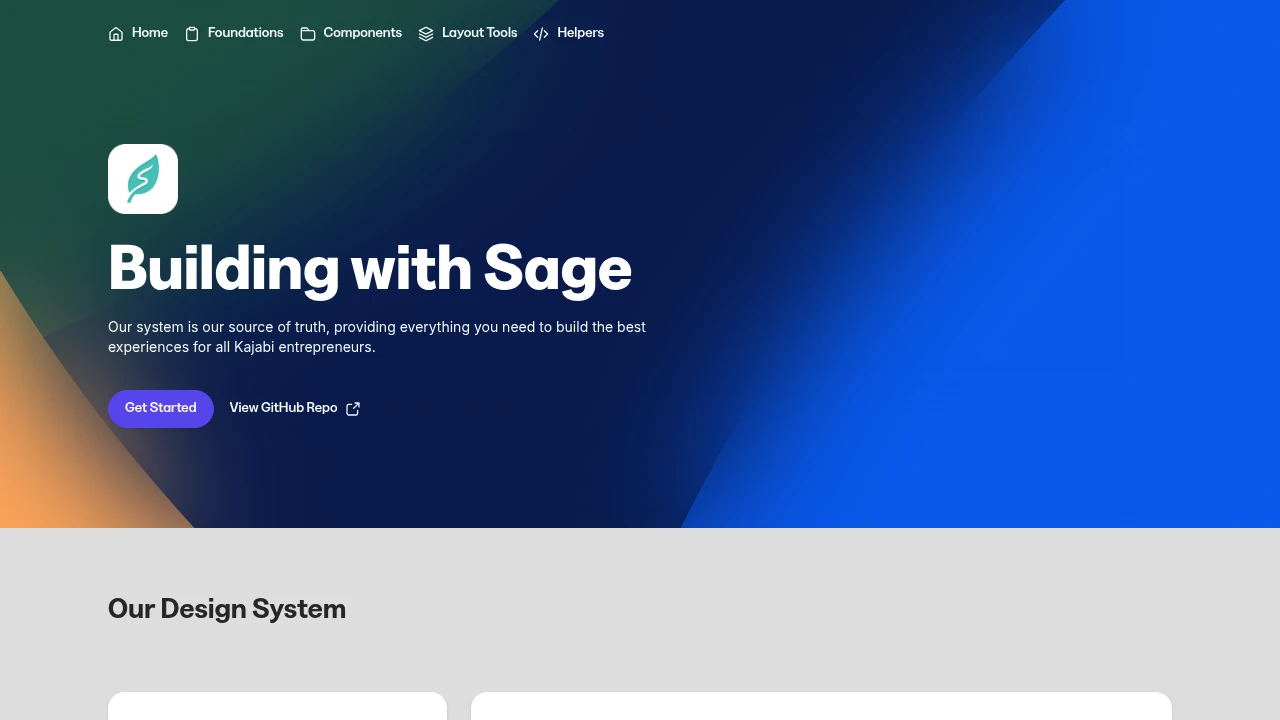Click the hero description text about Kajabi entrepreneurs
Viewport: 1280px width, 720px height.
377,337
